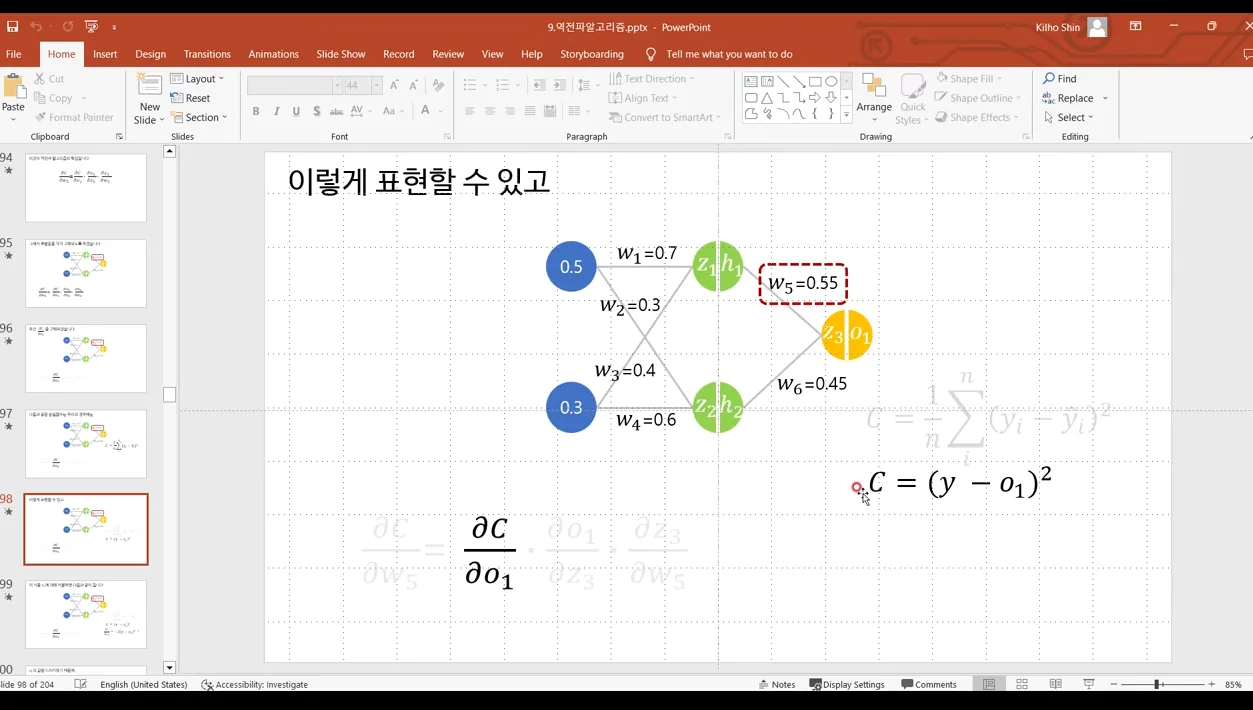
Task: Adjust the zoom slider handle
Action: pos(1157,684)
